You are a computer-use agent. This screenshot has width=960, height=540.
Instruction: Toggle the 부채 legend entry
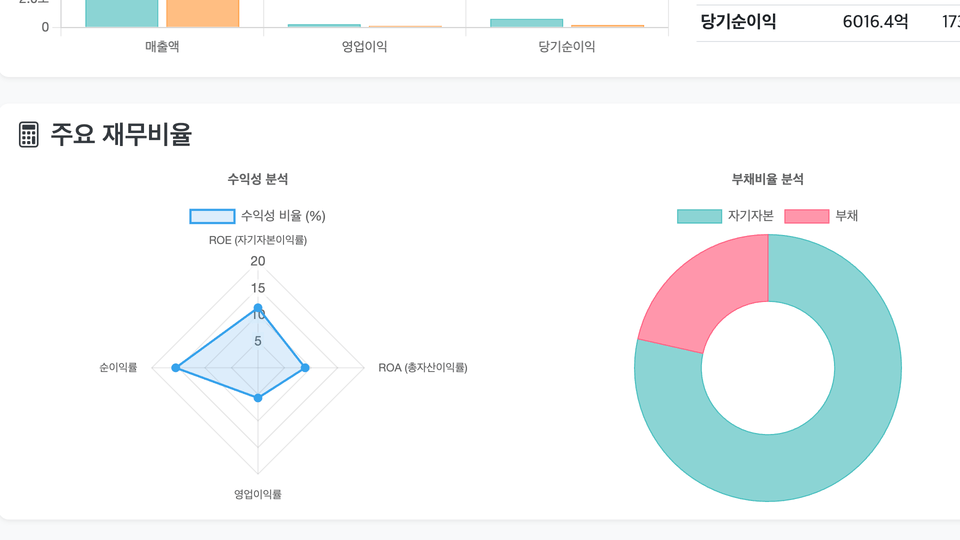coord(821,216)
